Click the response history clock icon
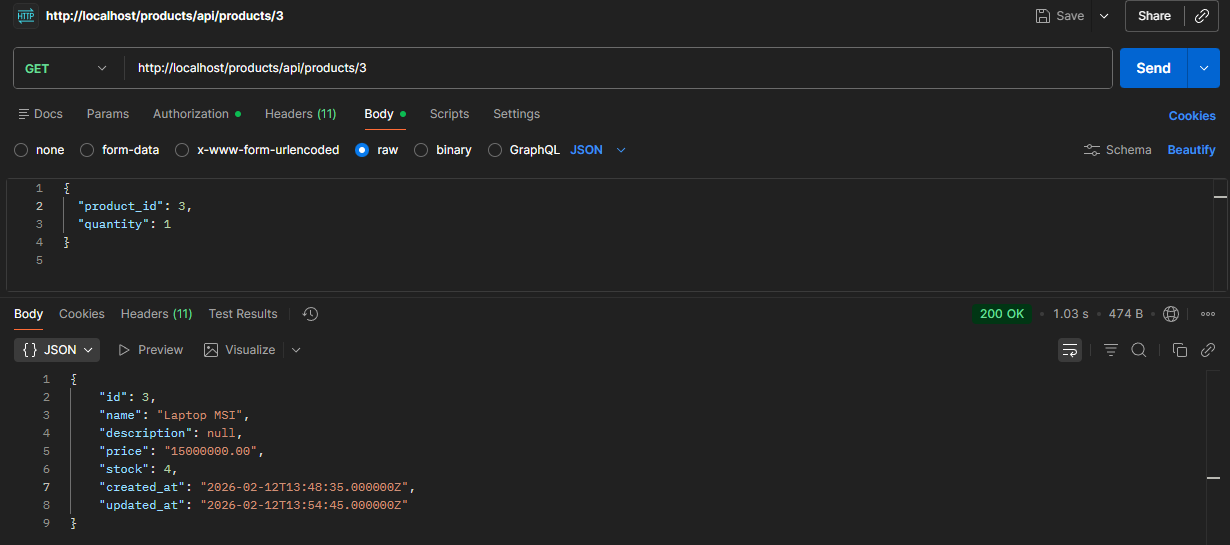This screenshot has height=545, width=1230. 311,314
